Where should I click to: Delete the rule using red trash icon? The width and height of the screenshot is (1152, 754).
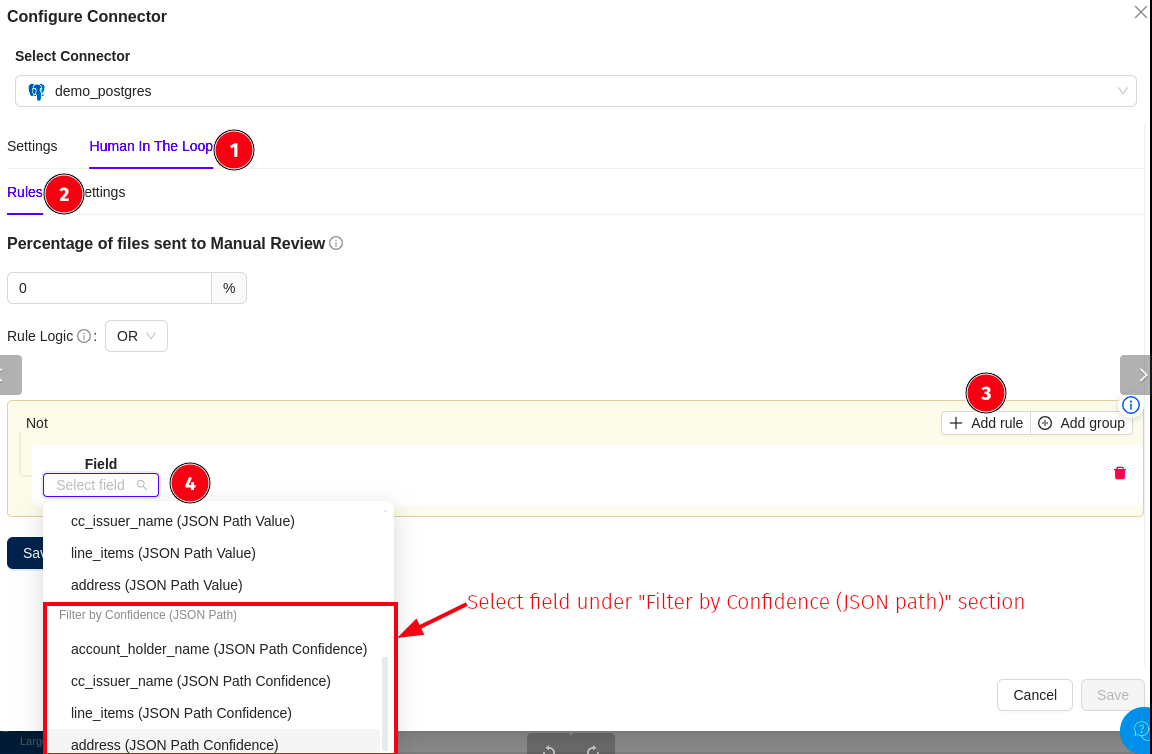[x=1120, y=473]
